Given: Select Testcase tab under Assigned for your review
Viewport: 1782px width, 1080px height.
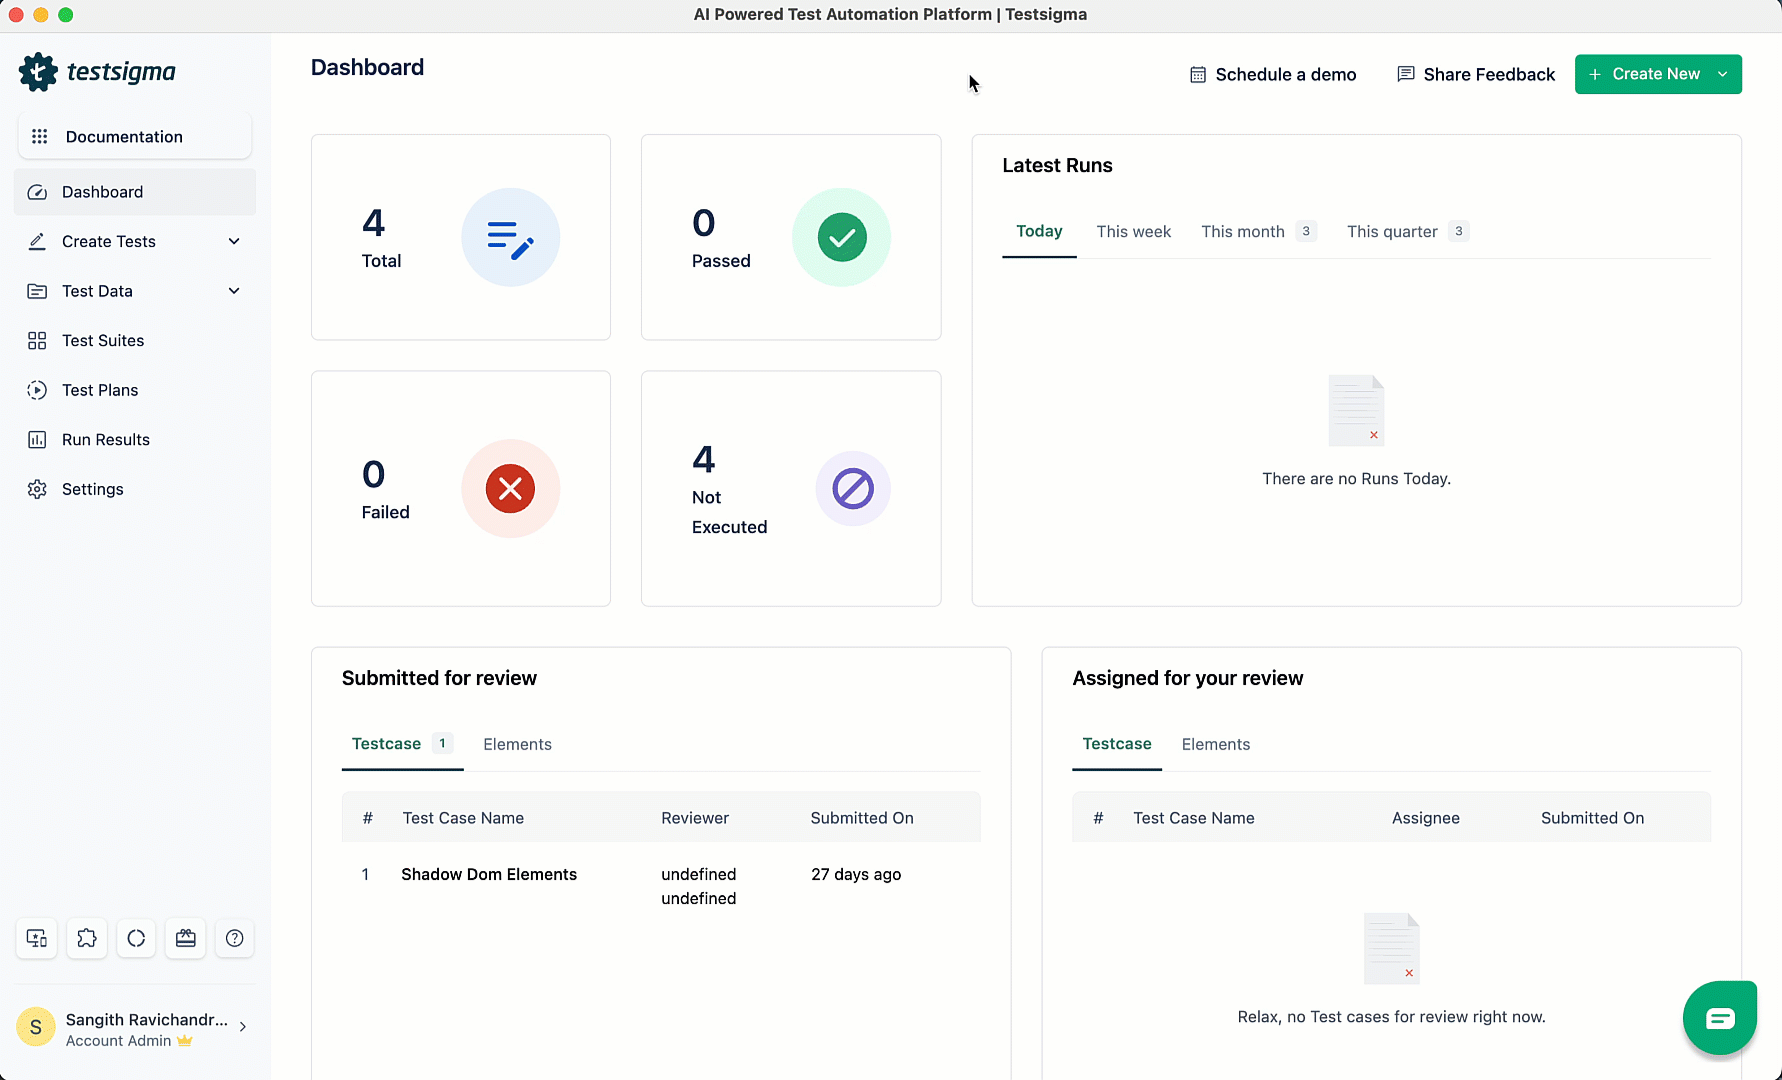Looking at the screenshot, I should point(1116,744).
